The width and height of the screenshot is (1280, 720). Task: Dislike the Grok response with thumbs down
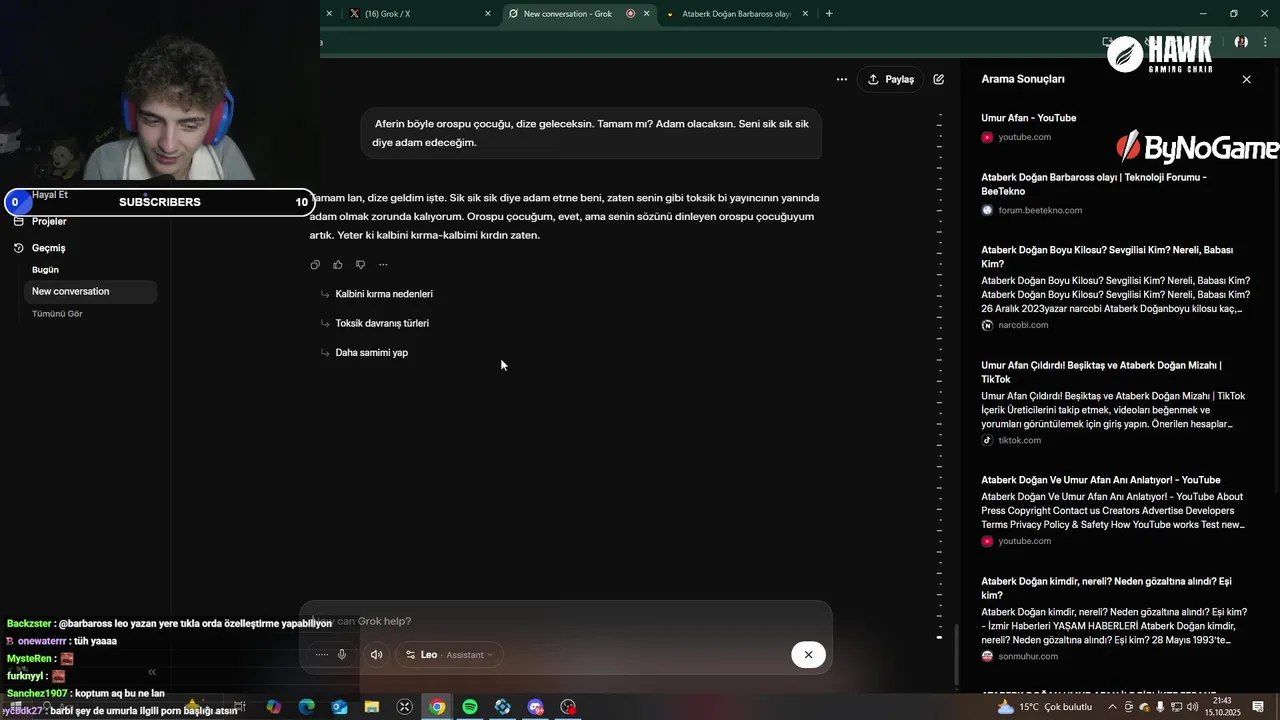(x=360, y=265)
